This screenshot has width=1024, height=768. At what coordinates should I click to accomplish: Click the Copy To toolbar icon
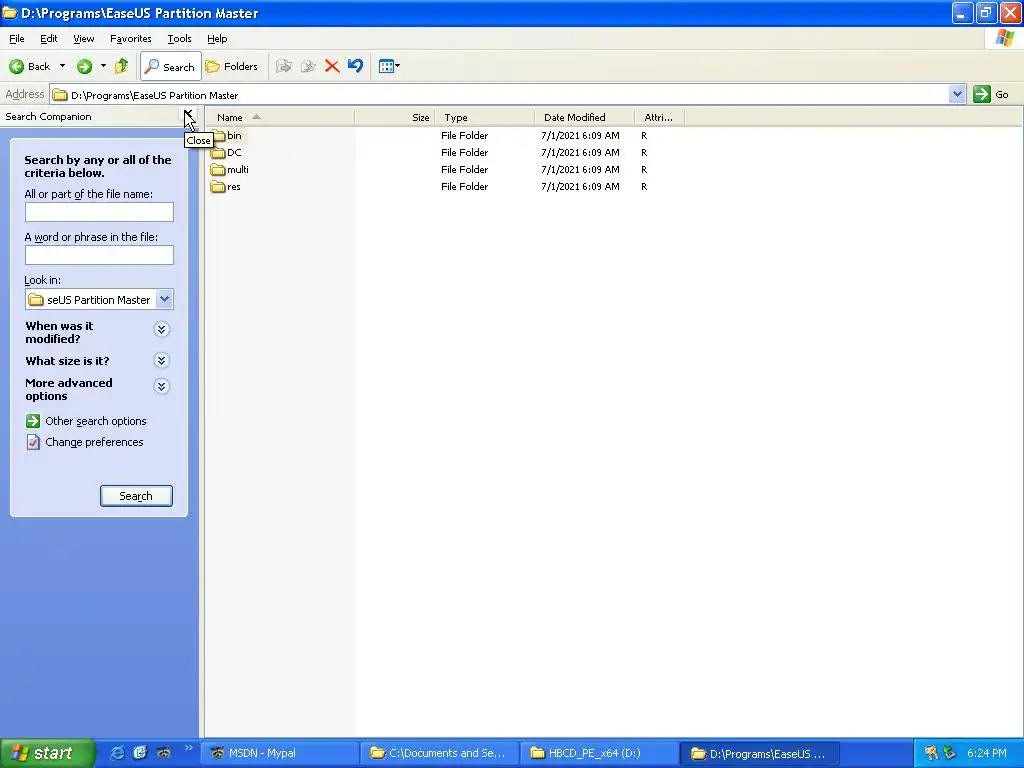tap(308, 66)
